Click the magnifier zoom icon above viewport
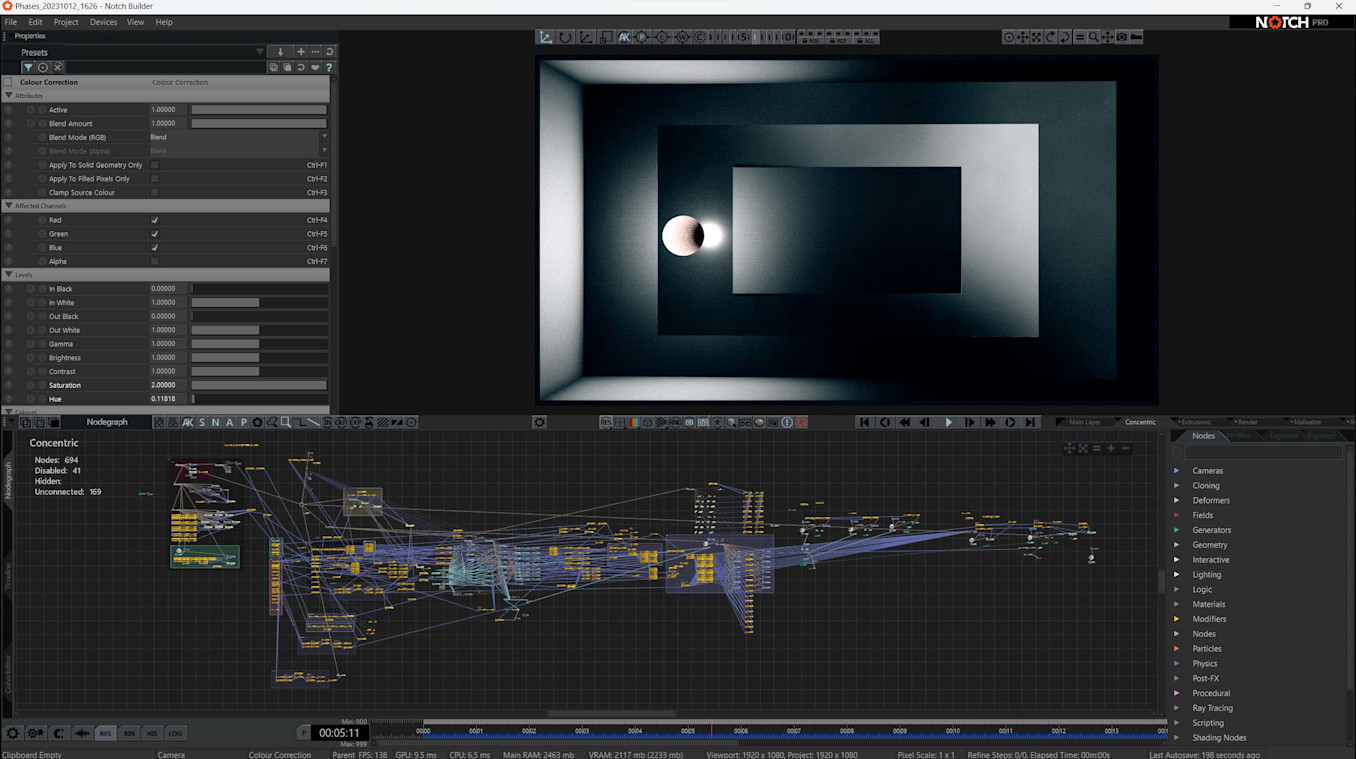Viewport: 1356px width, 759px height. 1094,37
